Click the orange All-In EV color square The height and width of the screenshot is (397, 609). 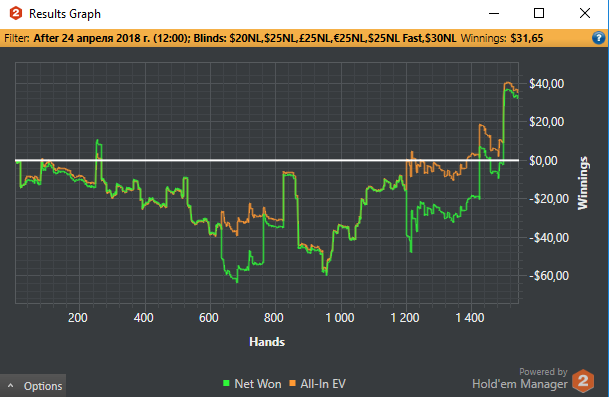click(292, 383)
